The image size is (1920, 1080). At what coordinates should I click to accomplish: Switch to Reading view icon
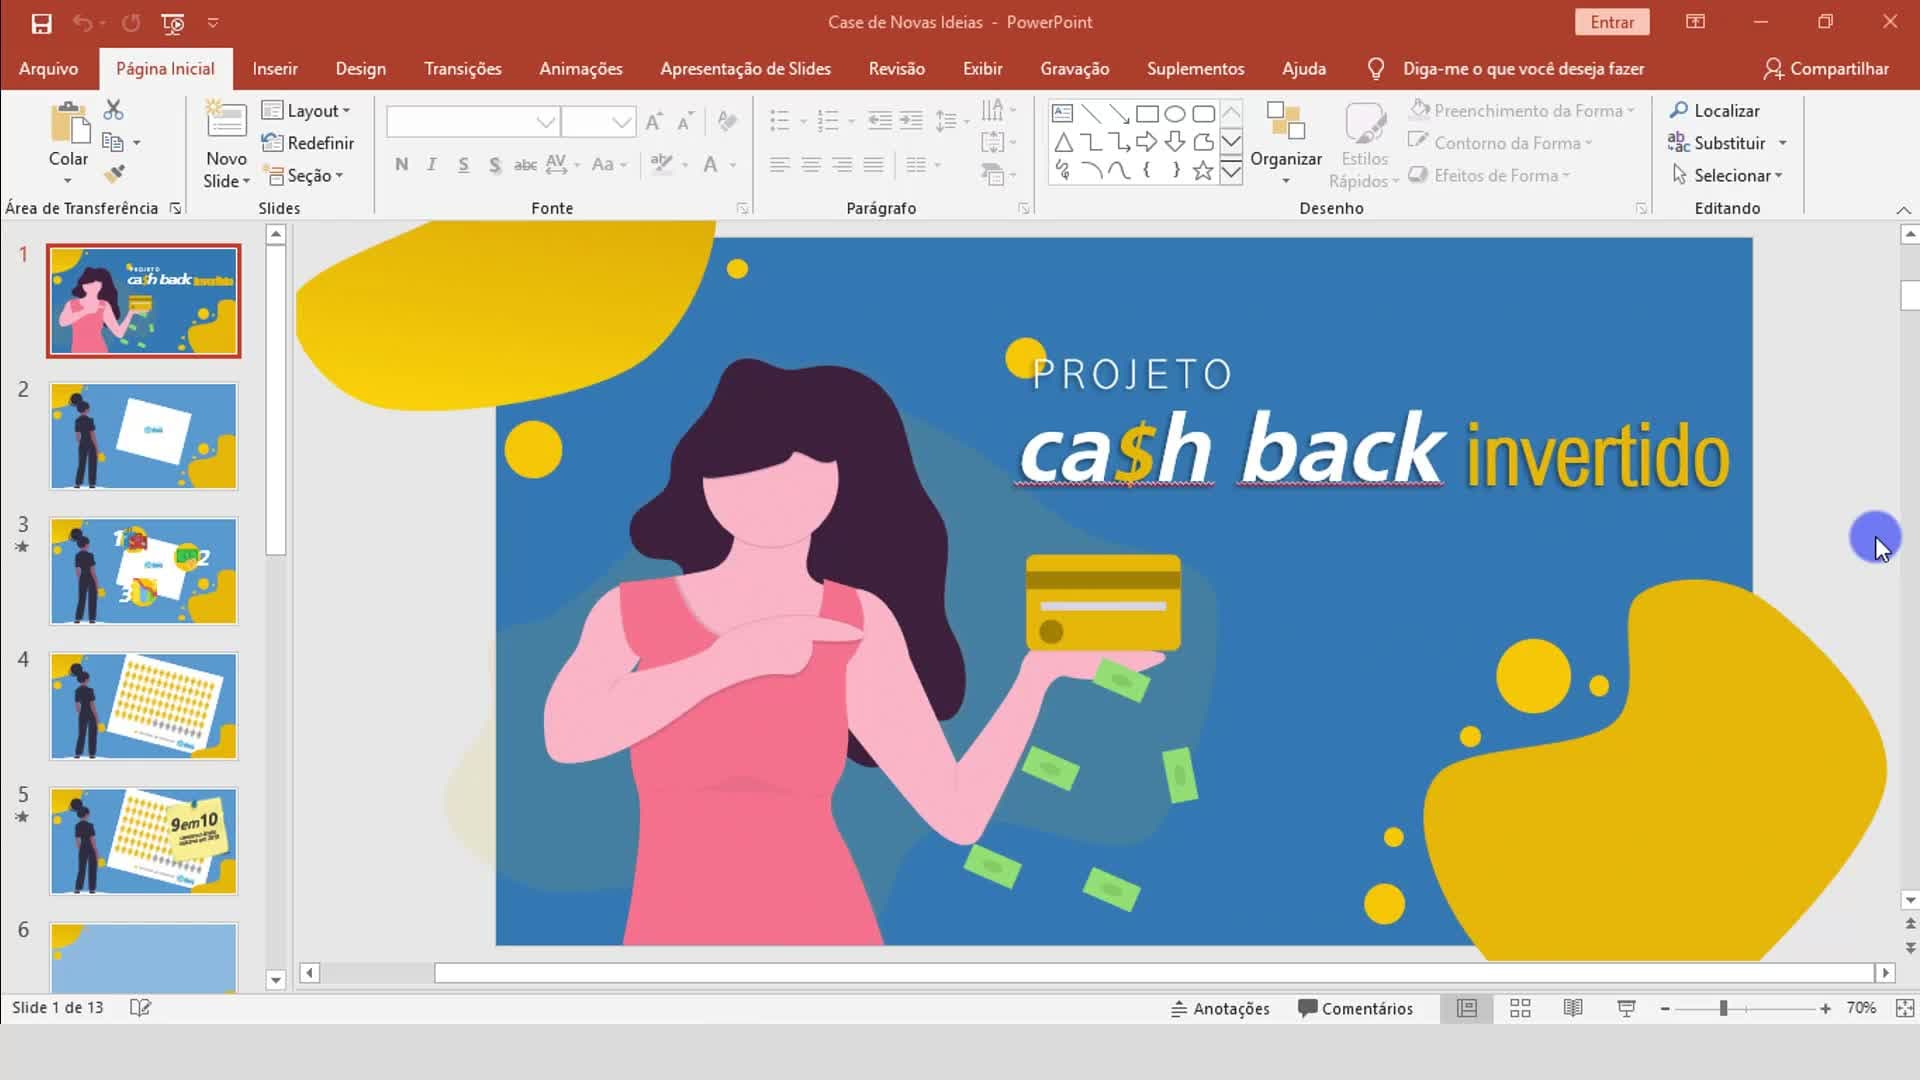[1573, 1008]
